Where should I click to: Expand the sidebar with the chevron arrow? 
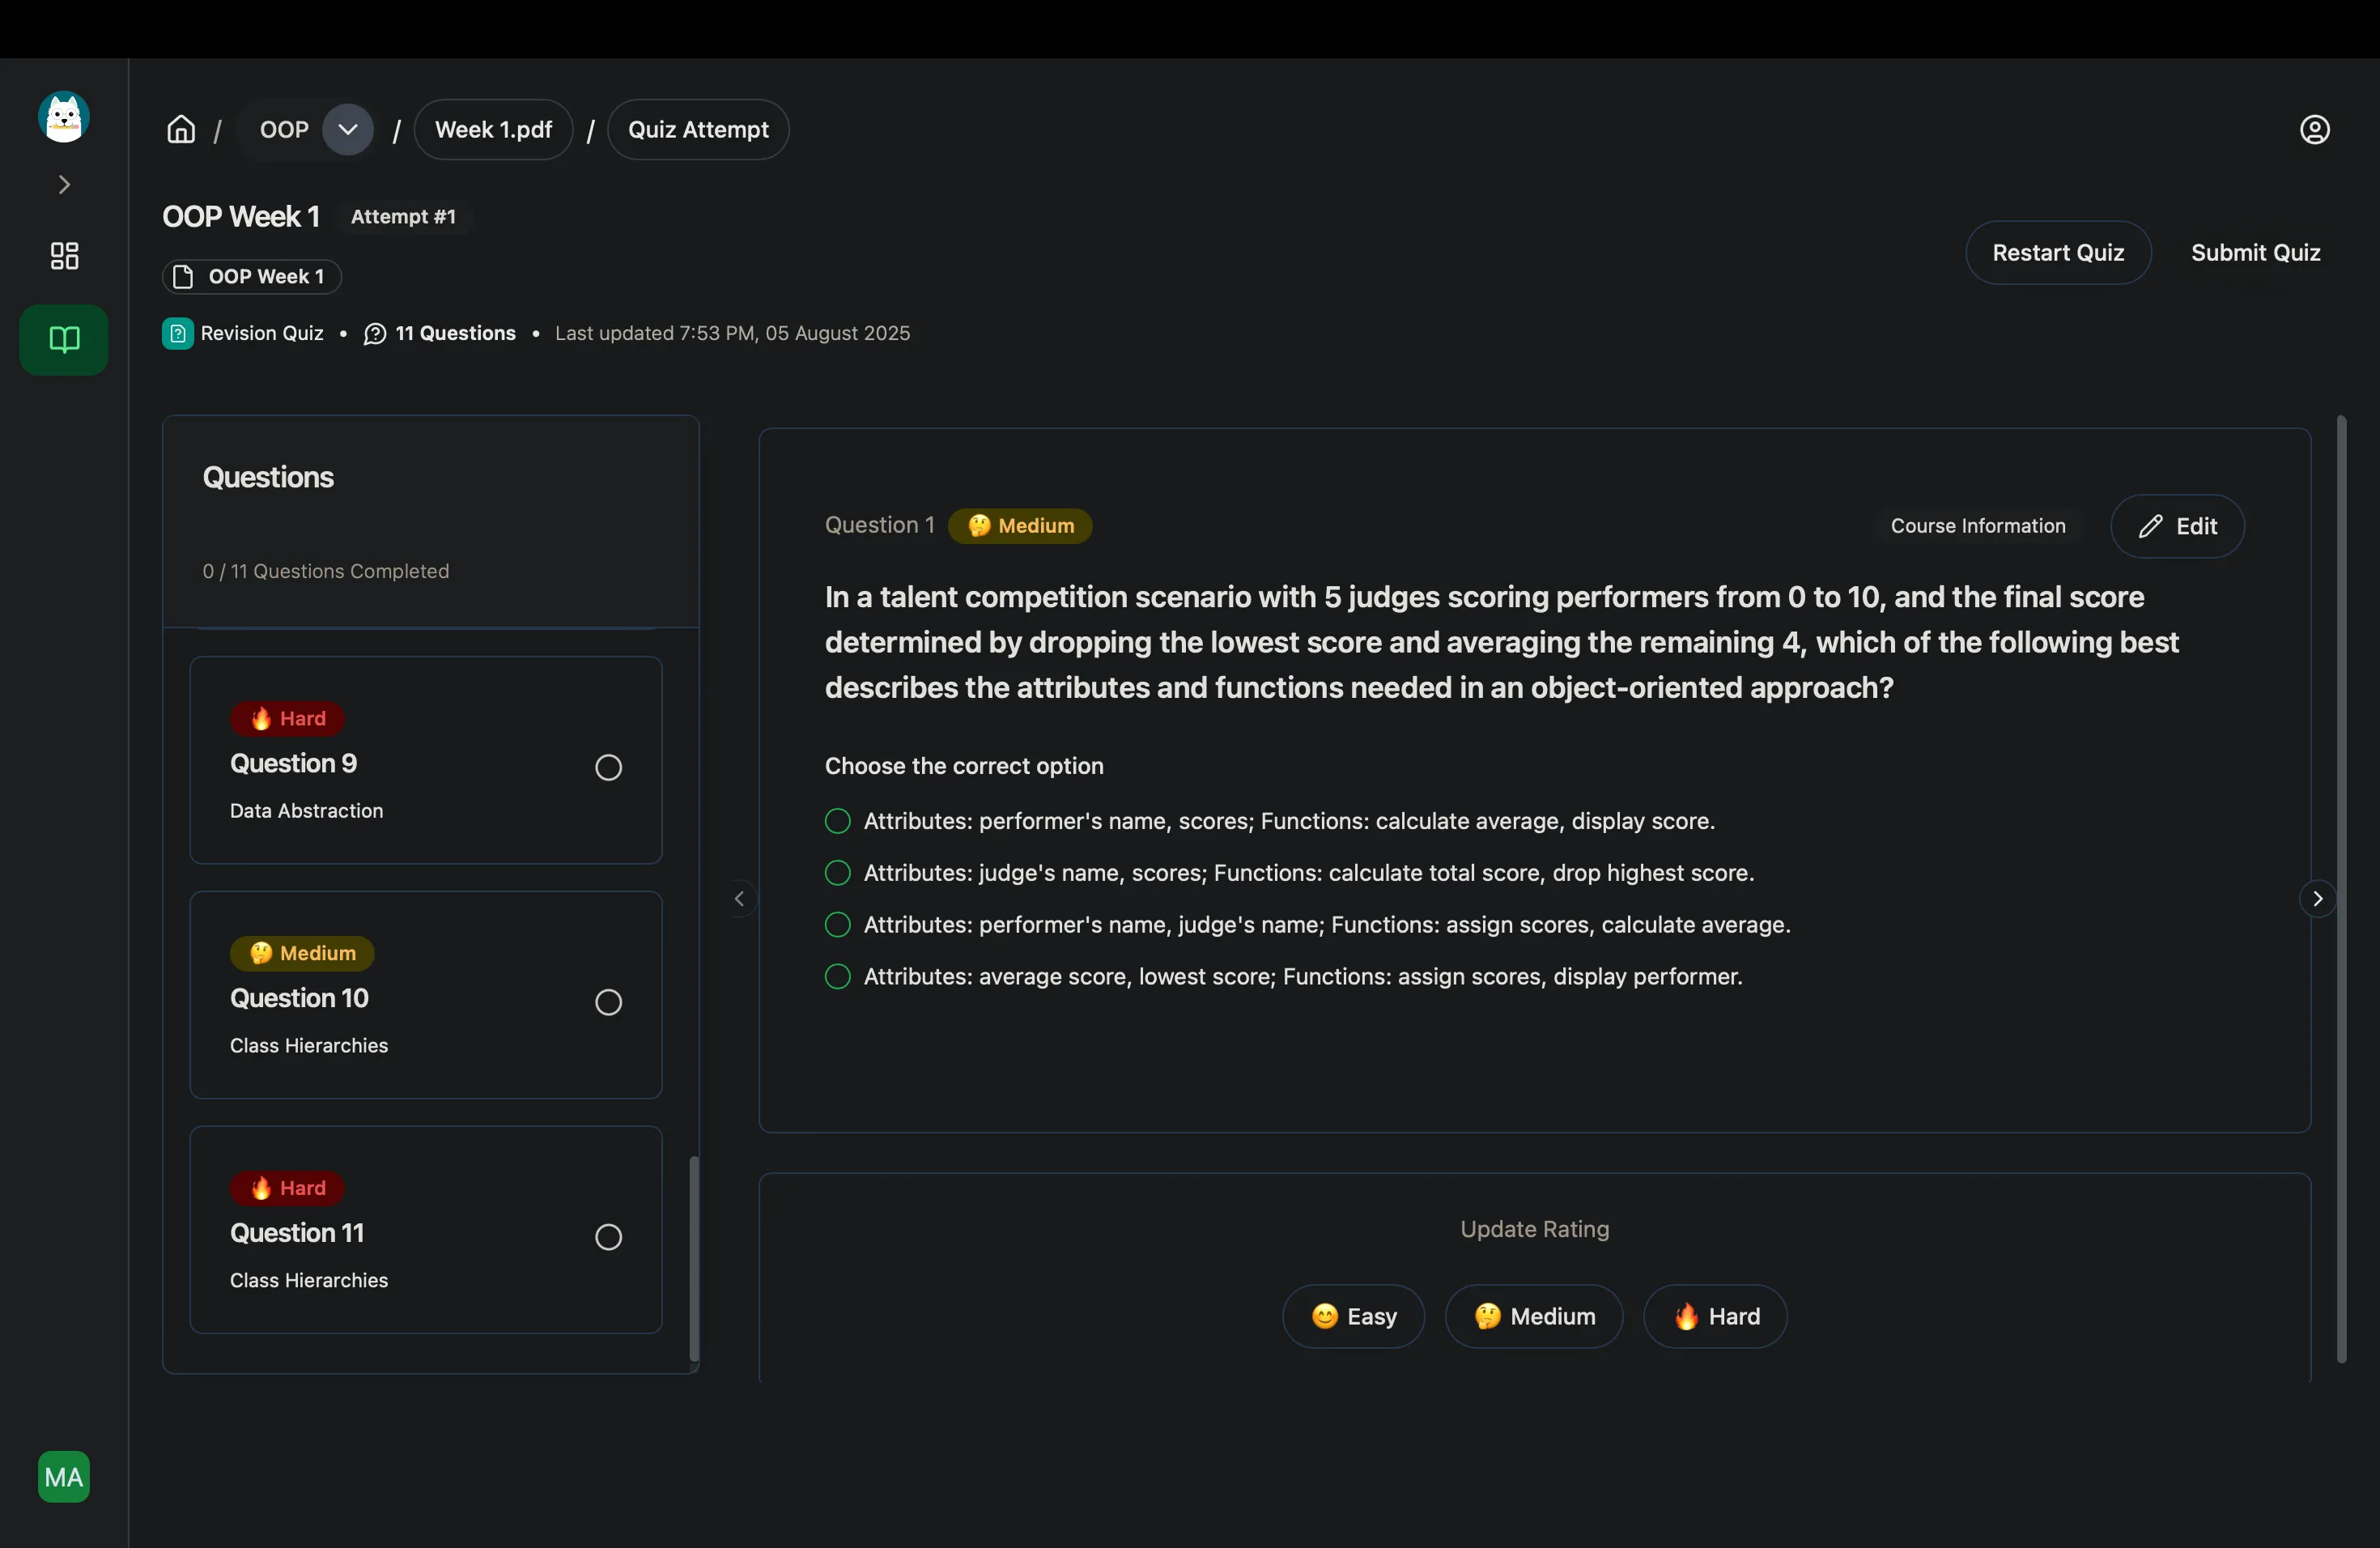tap(64, 185)
